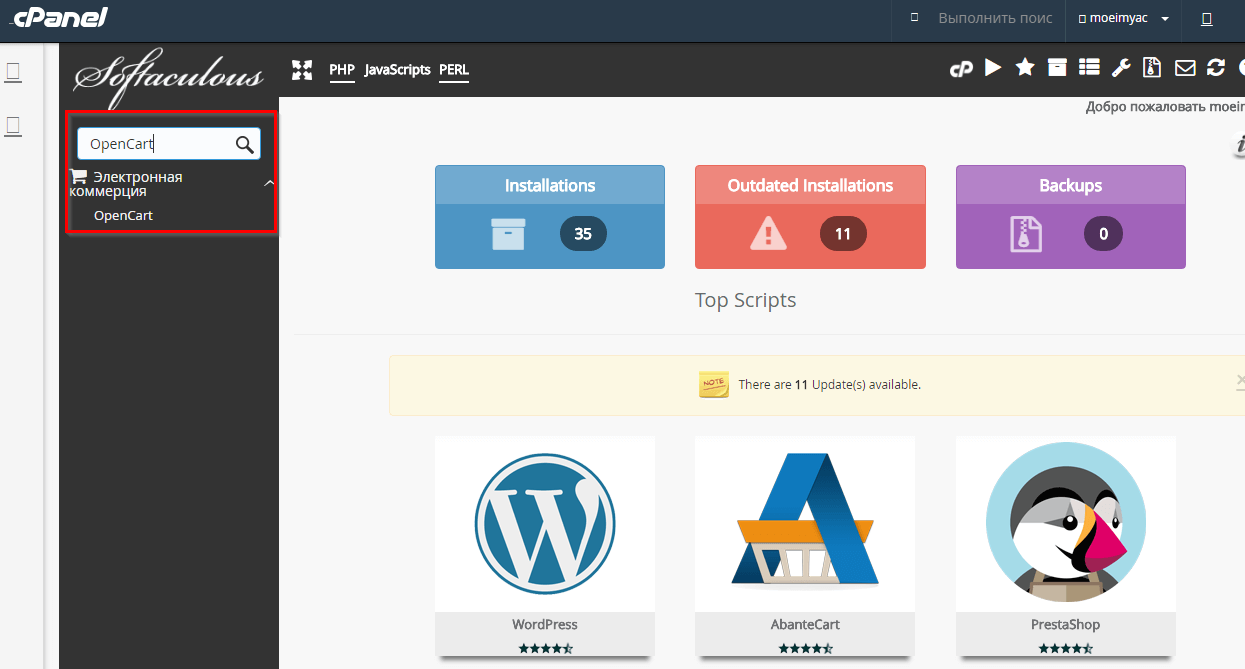Switch to the PERL scripts tab
The image size is (1245, 669).
pos(454,70)
